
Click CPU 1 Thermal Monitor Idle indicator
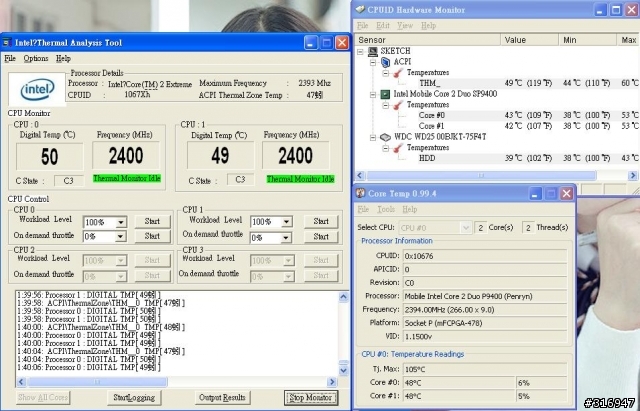(300, 179)
